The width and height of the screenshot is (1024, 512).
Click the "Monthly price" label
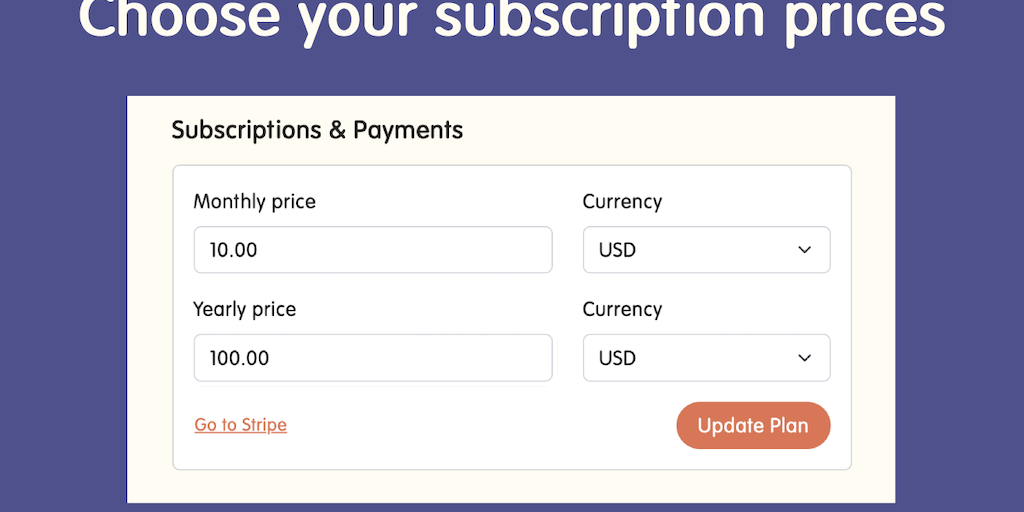[254, 202]
